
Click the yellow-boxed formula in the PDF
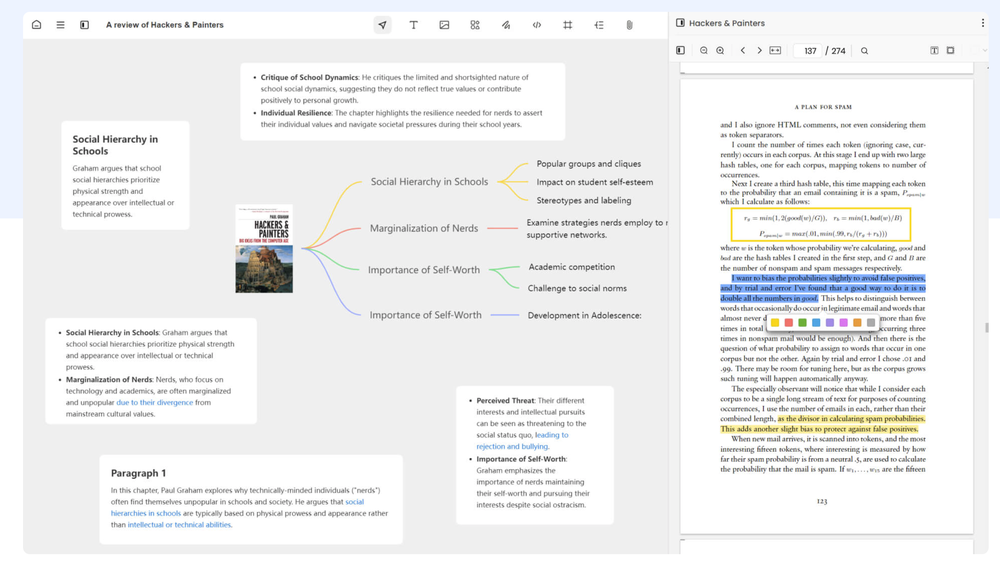(x=821, y=225)
